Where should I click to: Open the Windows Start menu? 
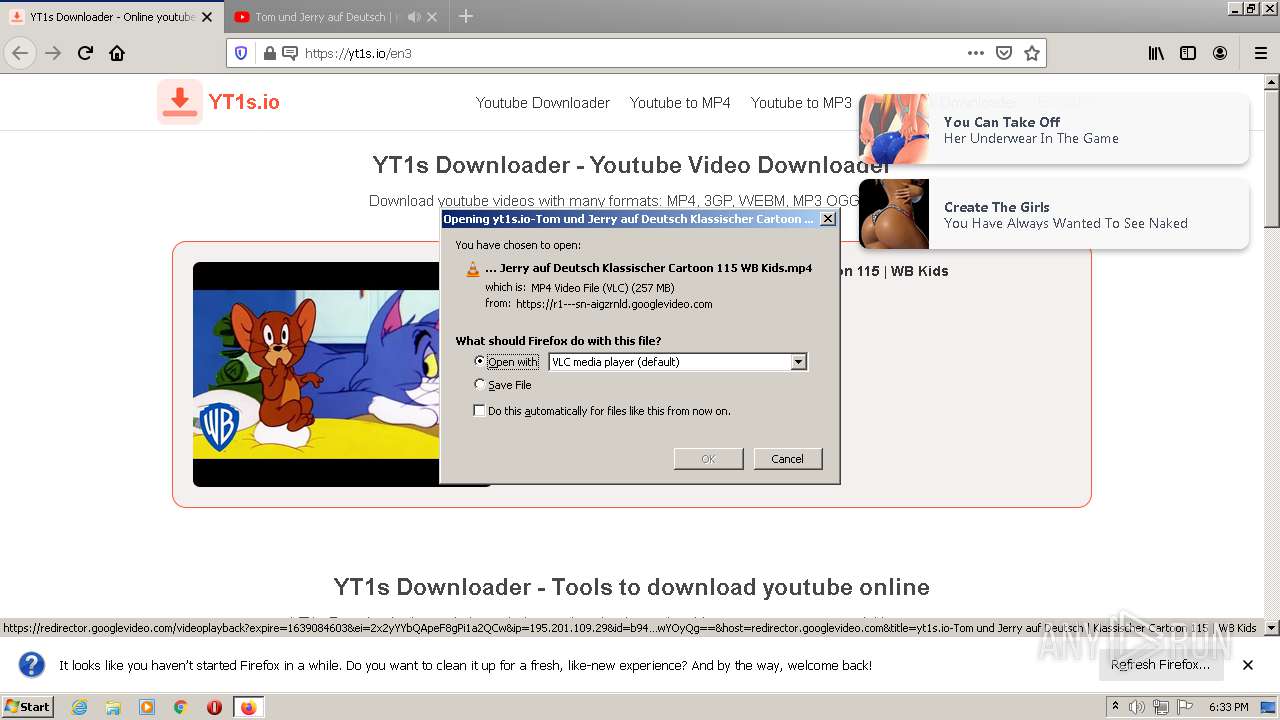pos(28,707)
